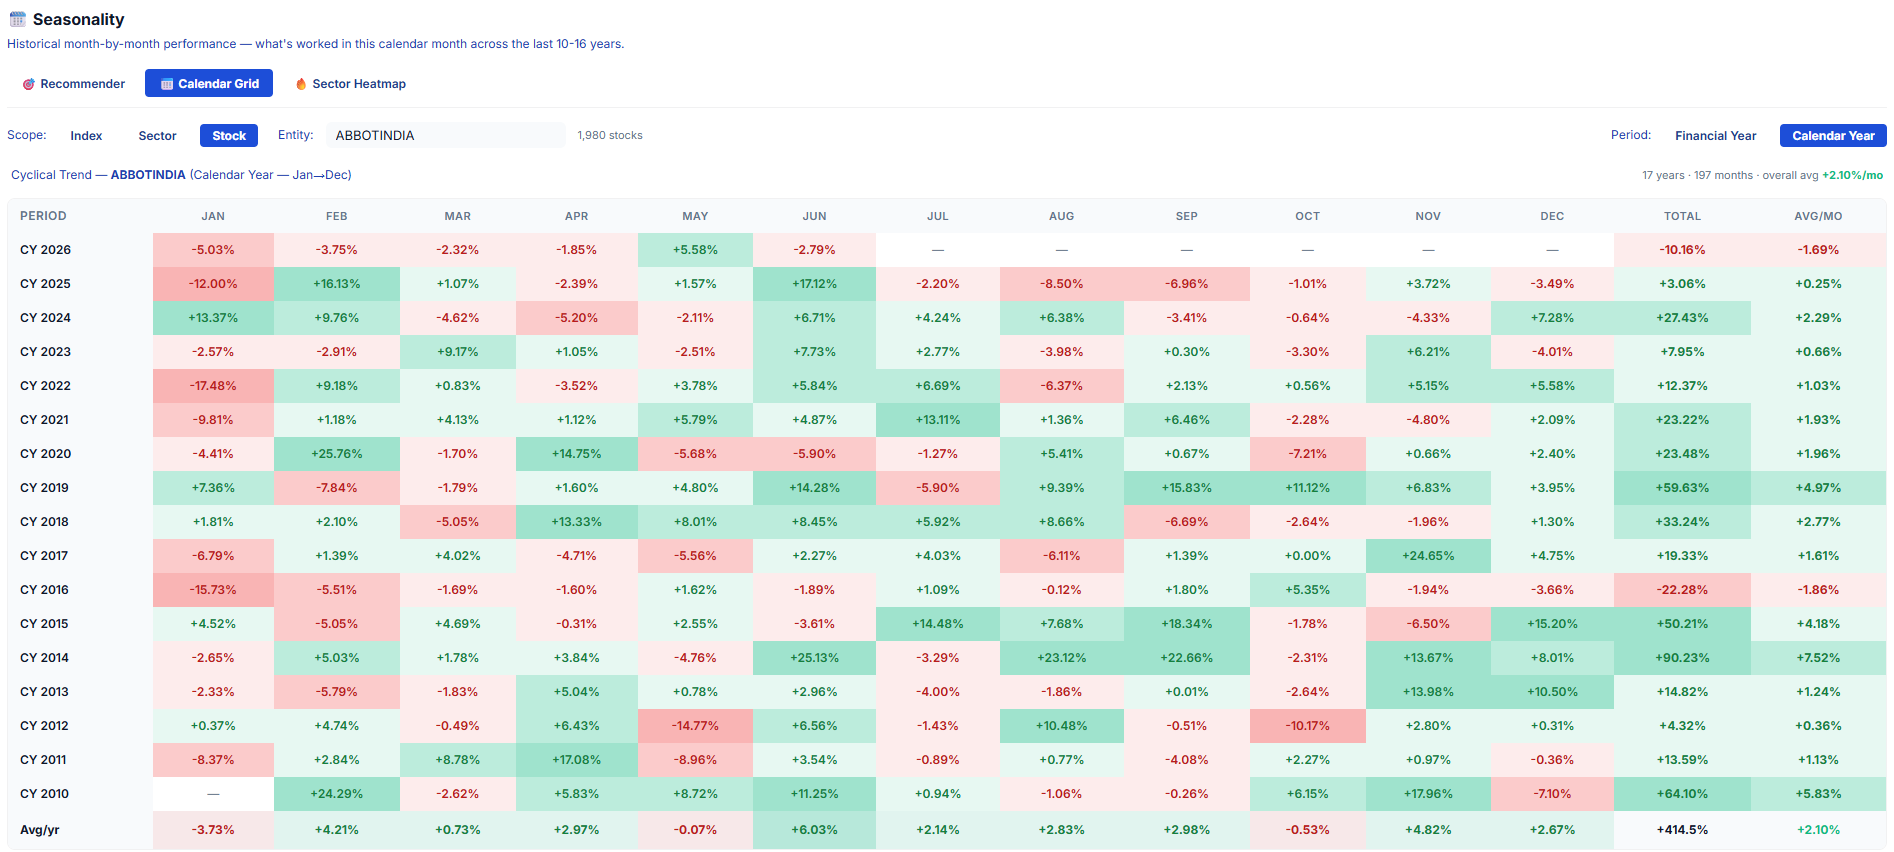Click the +18.34% September 2015 cell
Screen dimensions: 1894x852
(1187, 624)
